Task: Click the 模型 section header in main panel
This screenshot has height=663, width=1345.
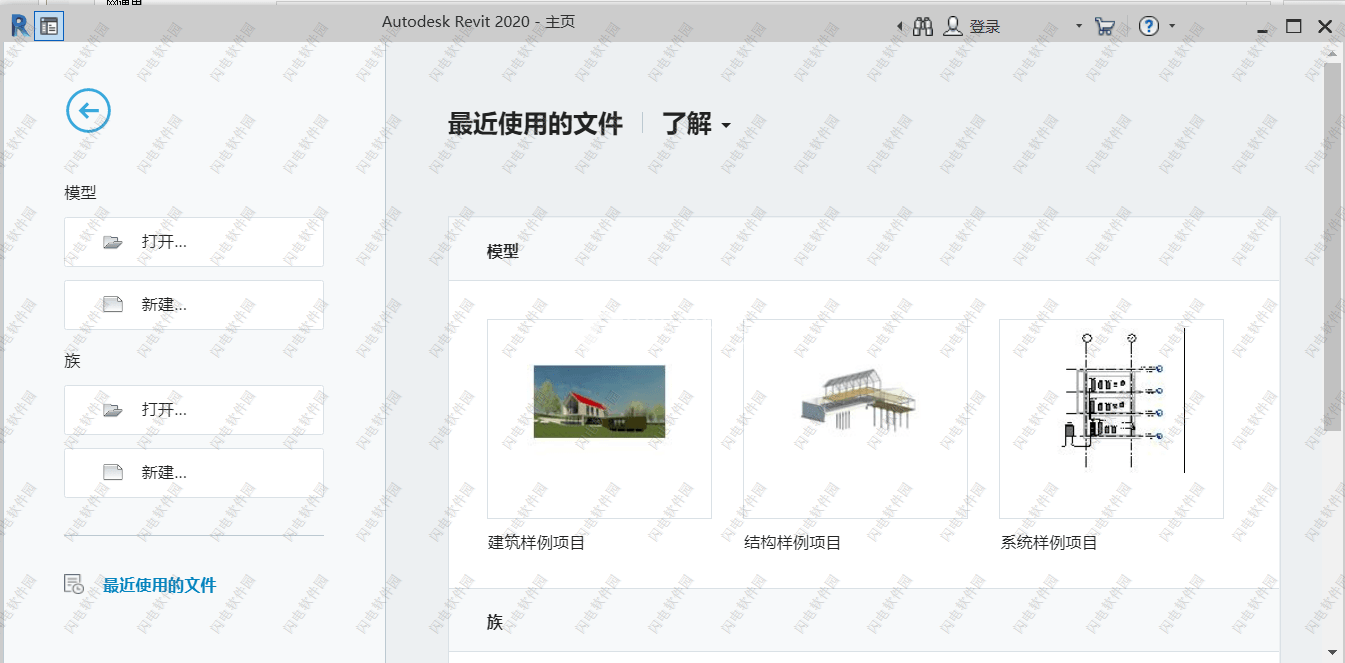Action: pyautogui.click(x=503, y=251)
